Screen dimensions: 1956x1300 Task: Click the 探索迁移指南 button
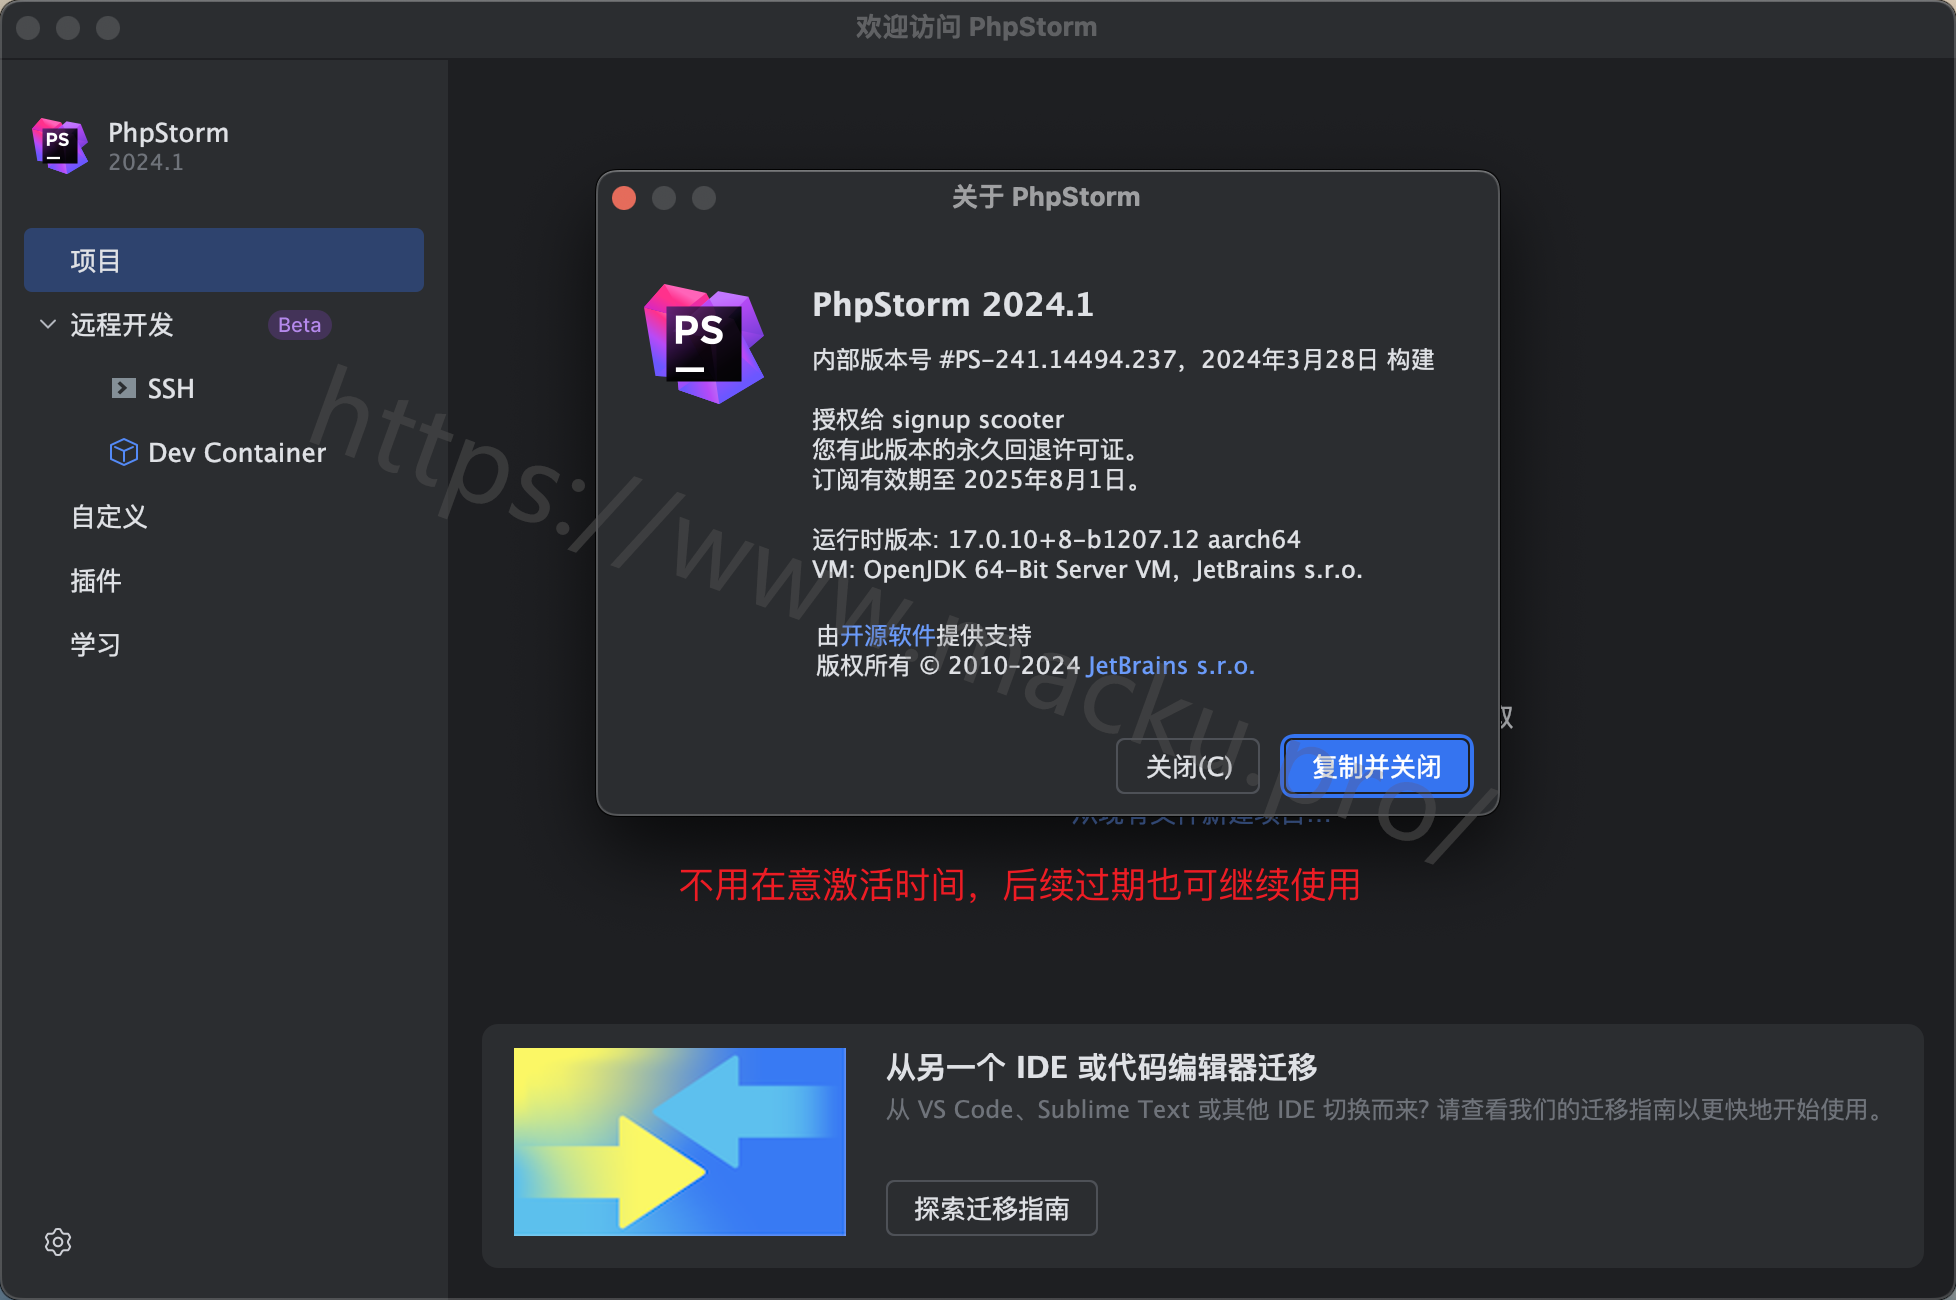point(992,1208)
